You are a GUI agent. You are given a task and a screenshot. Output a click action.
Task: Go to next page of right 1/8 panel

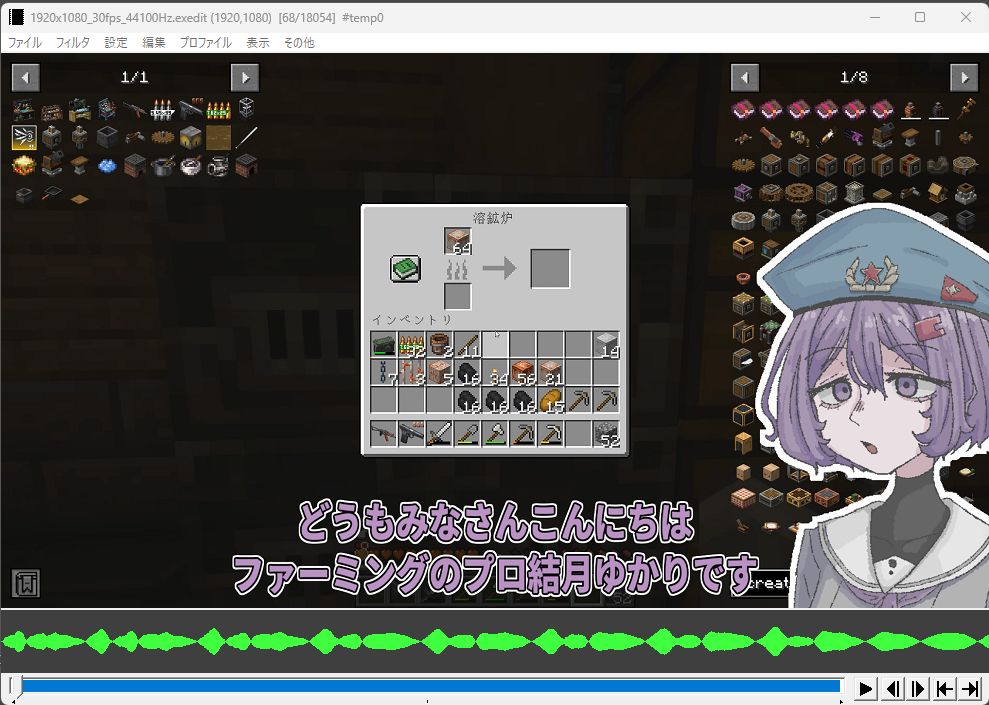pyautogui.click(x=964, y=78)
